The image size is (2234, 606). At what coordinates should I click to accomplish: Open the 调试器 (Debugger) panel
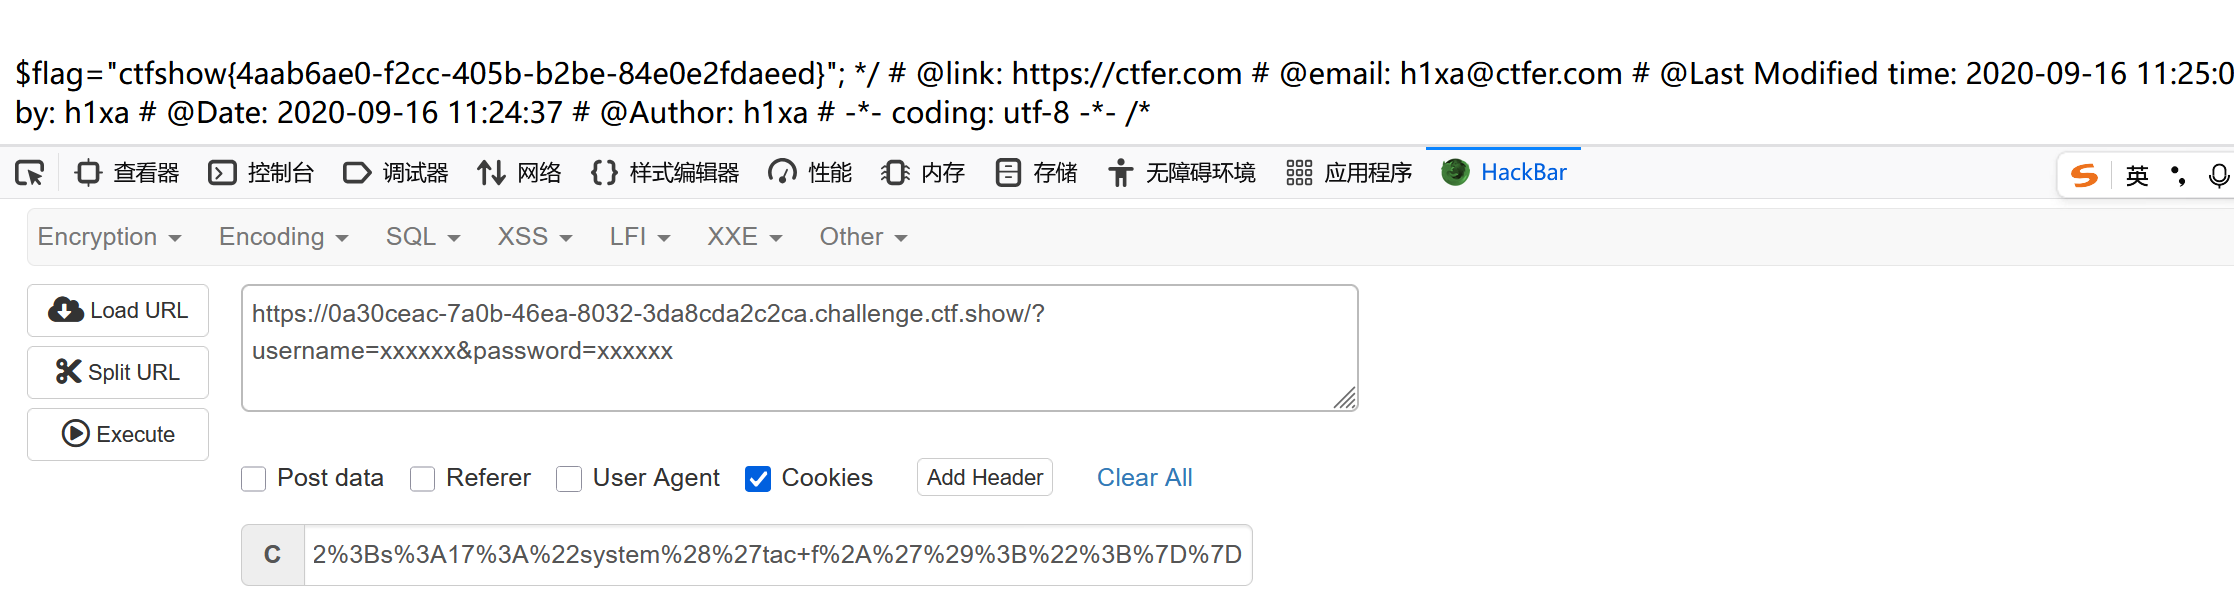[x=396, y=172]
